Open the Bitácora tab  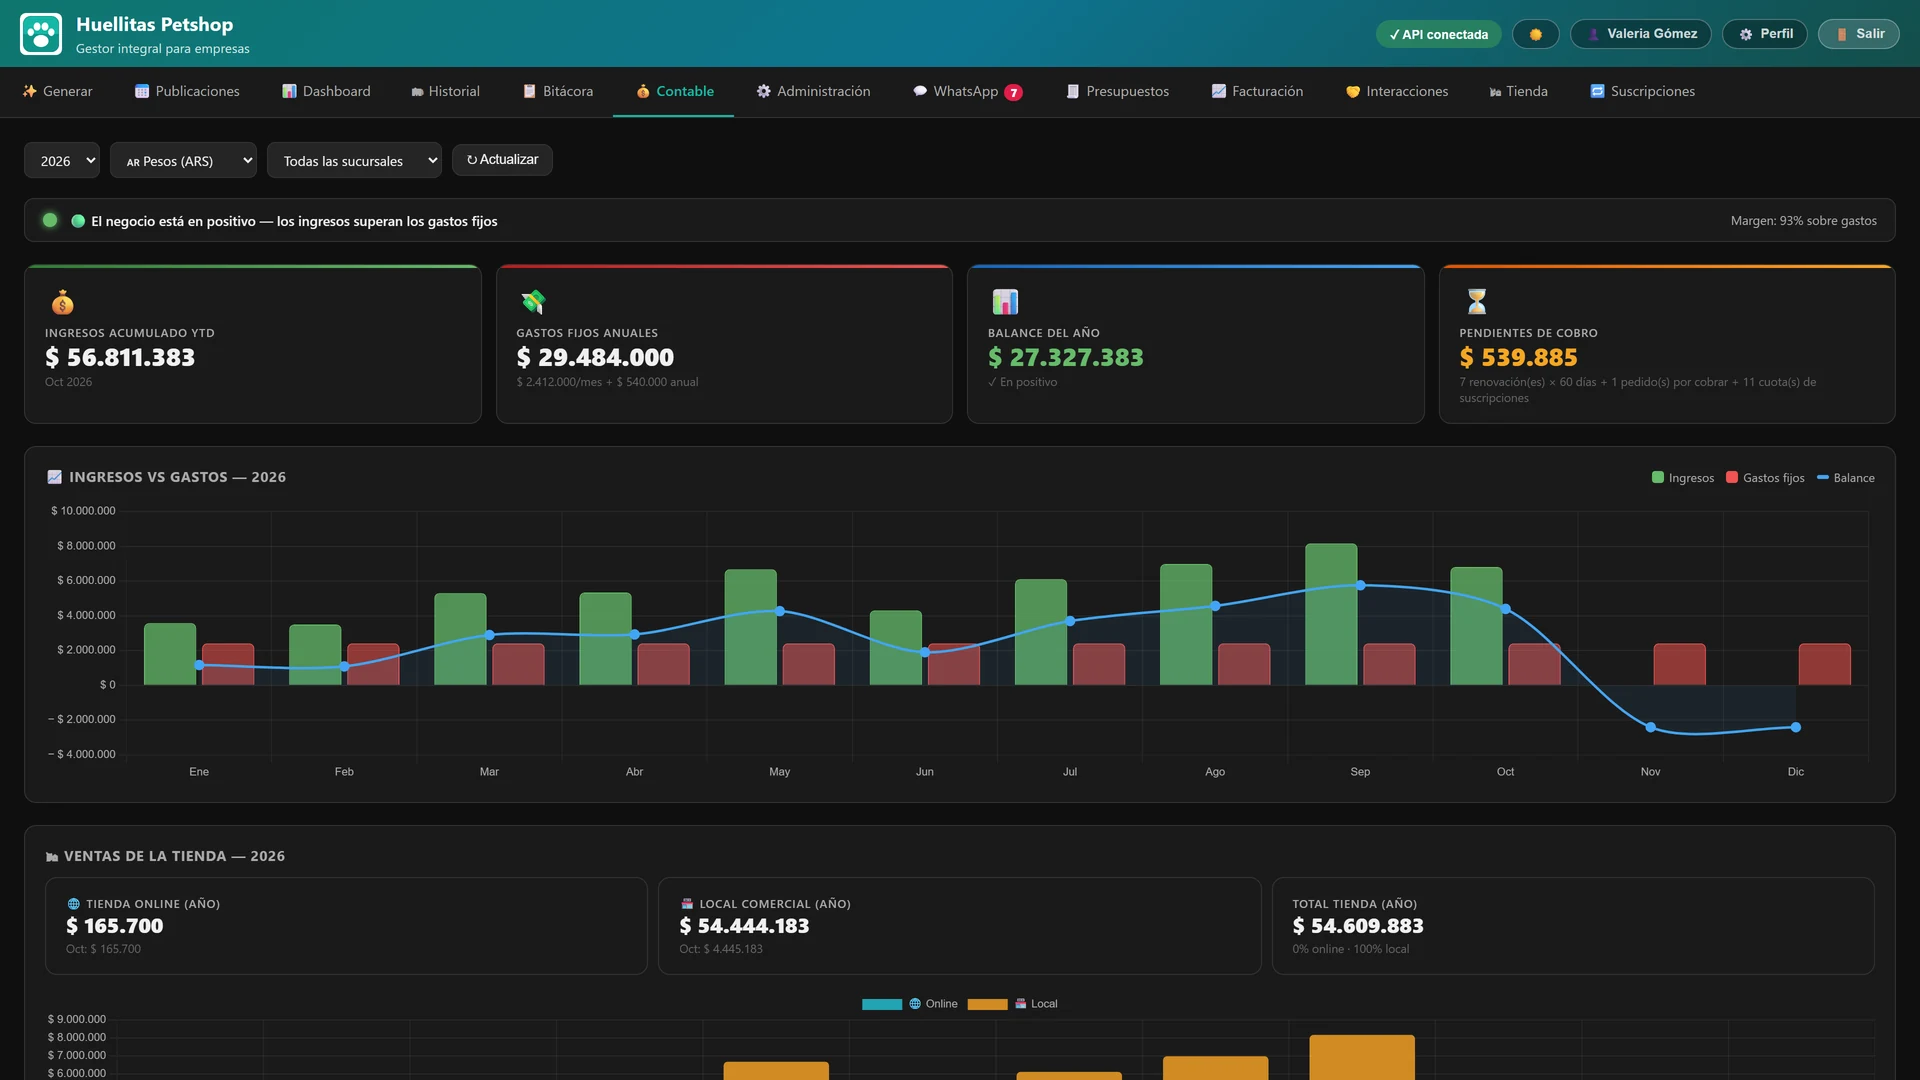click(x=558, y=91)
